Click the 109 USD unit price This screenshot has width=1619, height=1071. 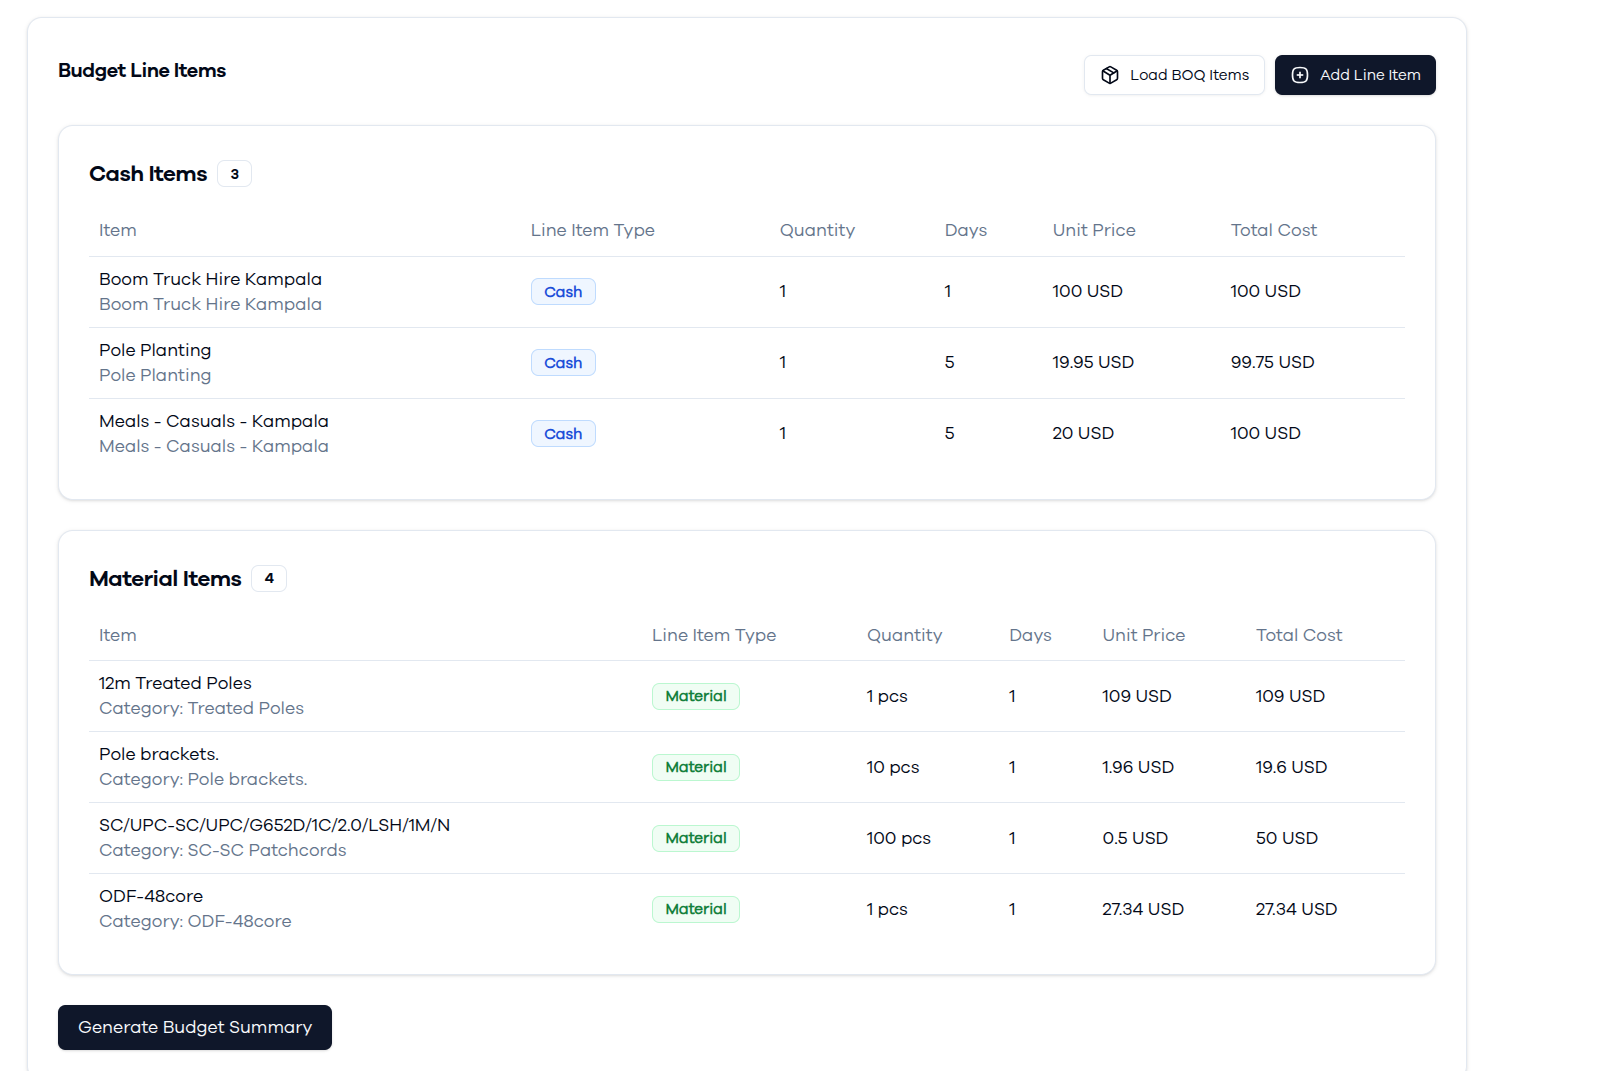(x=1136, y=696)
